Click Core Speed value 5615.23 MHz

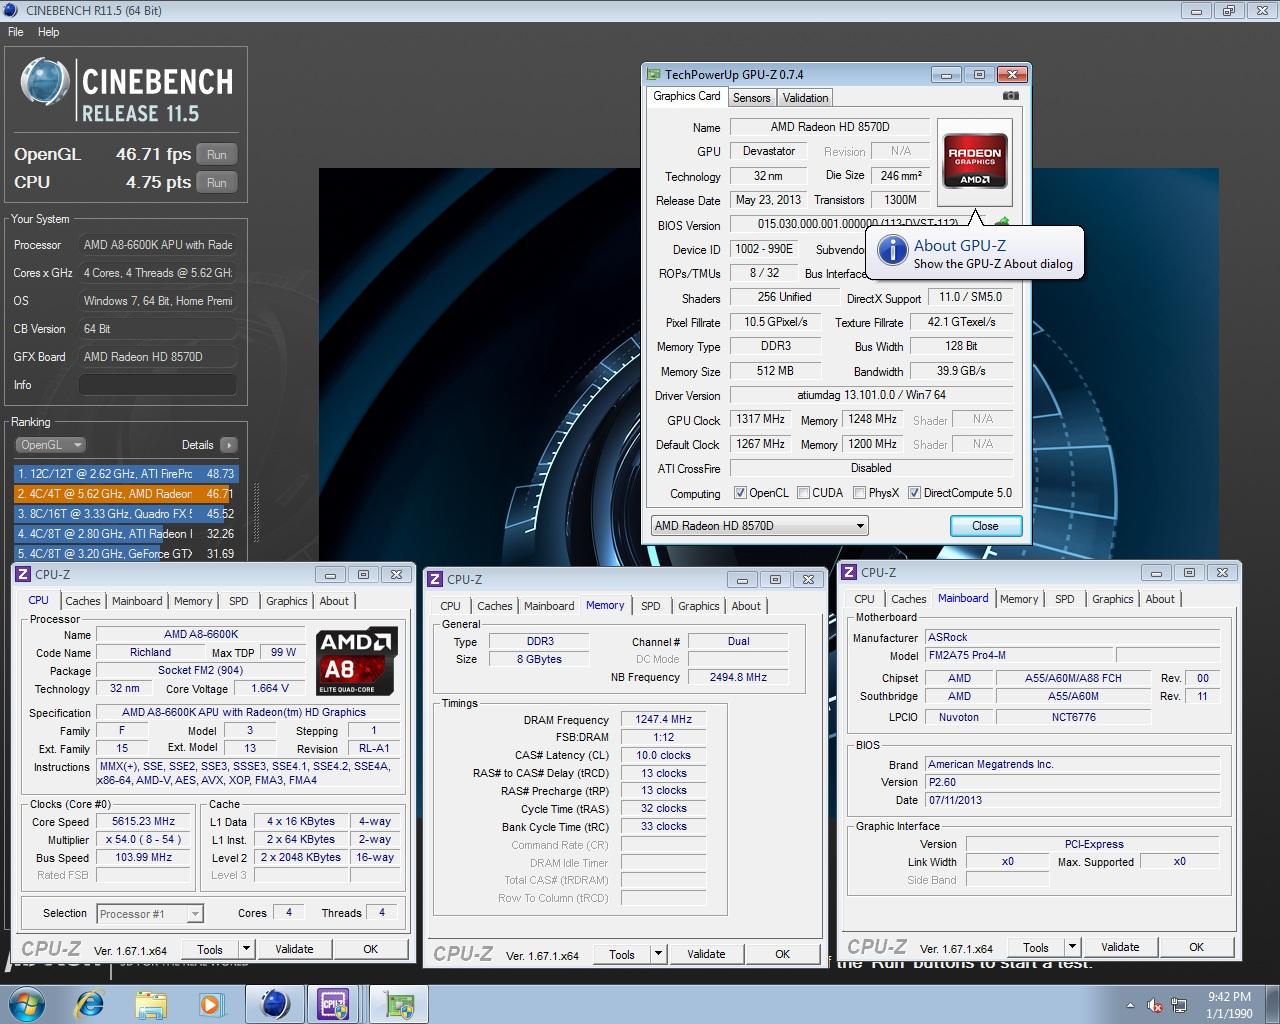click(x=143, y=822)
